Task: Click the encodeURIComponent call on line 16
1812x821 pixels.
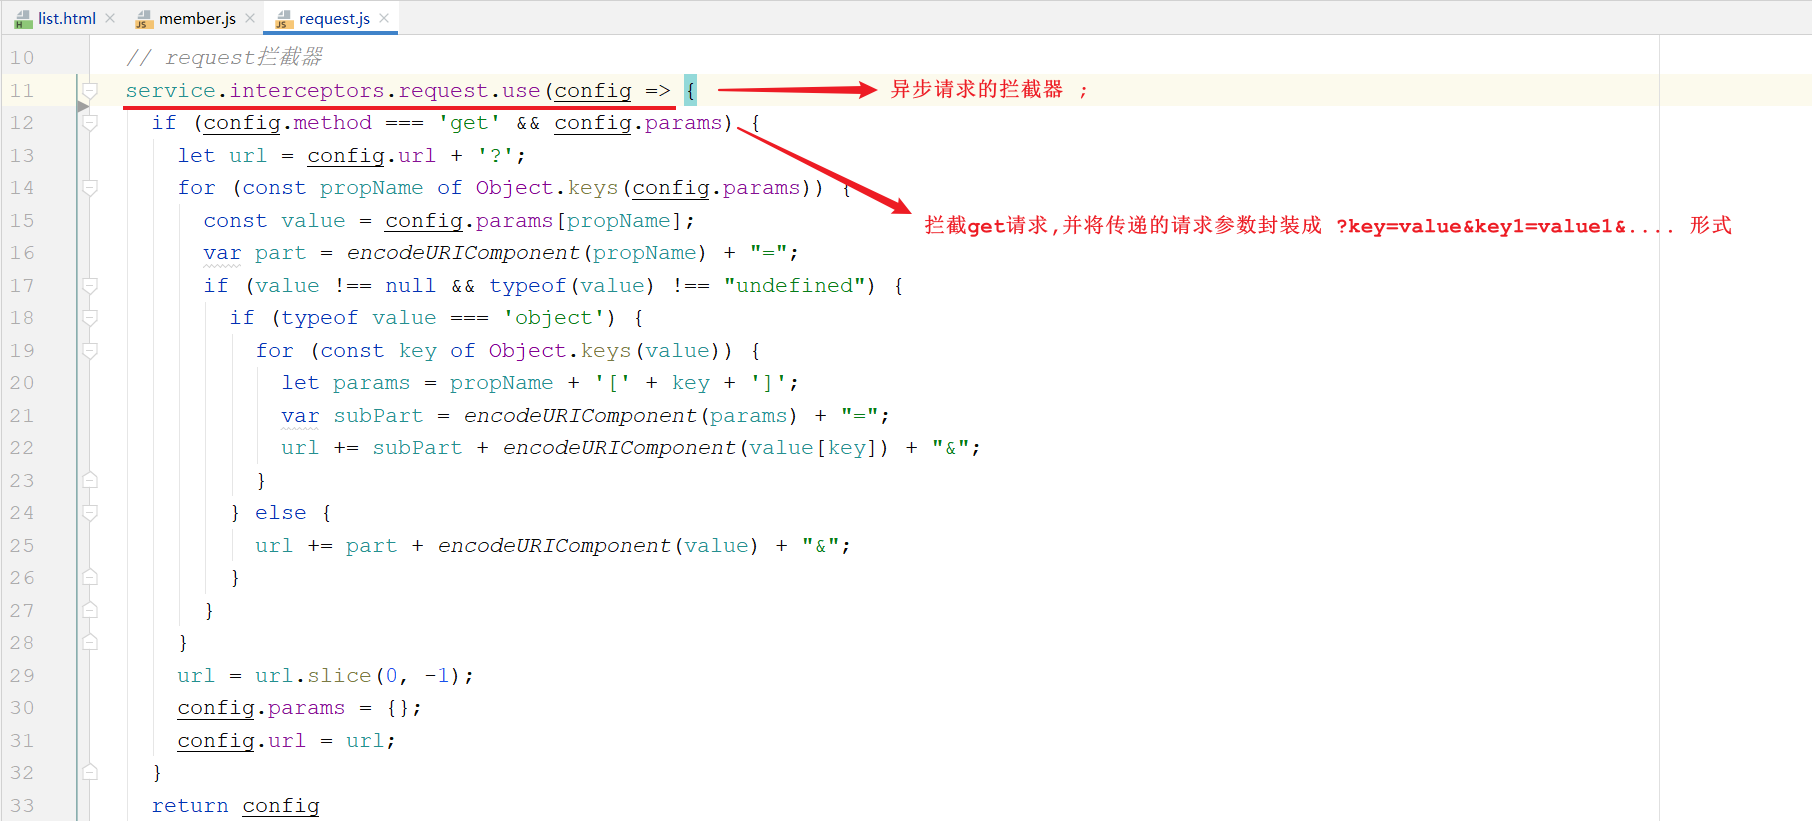Action: tap(462, 253)
